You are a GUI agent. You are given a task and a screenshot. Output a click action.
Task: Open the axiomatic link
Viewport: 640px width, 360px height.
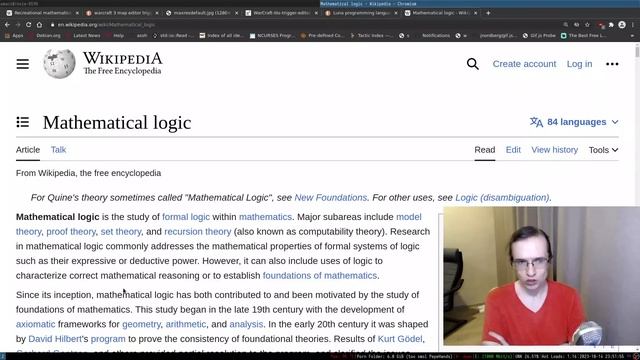[x=36, y=324]
